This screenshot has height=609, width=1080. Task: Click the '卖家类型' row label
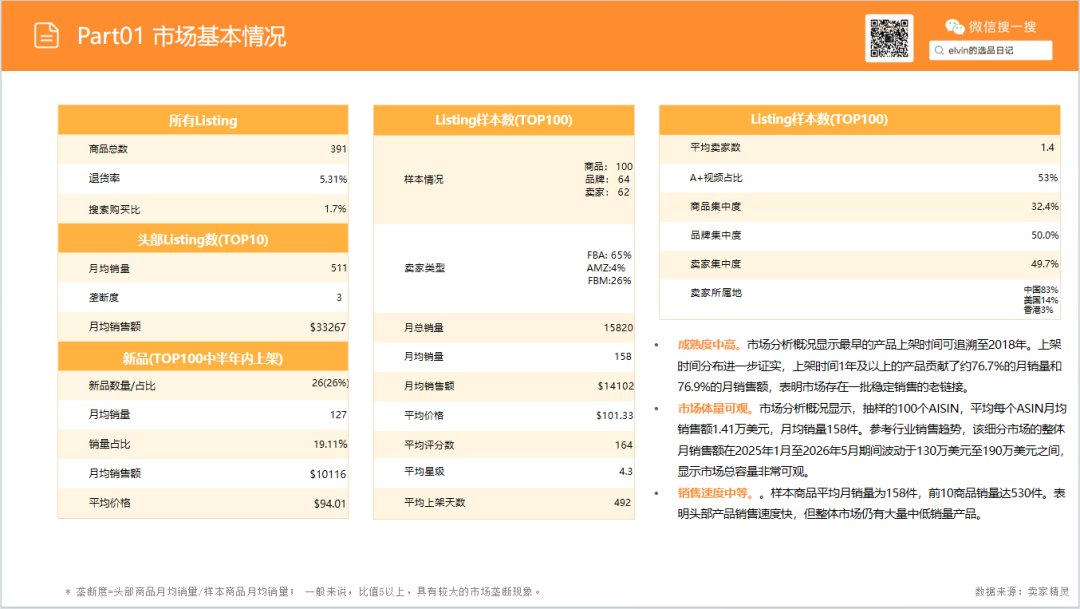pos(424,268)
